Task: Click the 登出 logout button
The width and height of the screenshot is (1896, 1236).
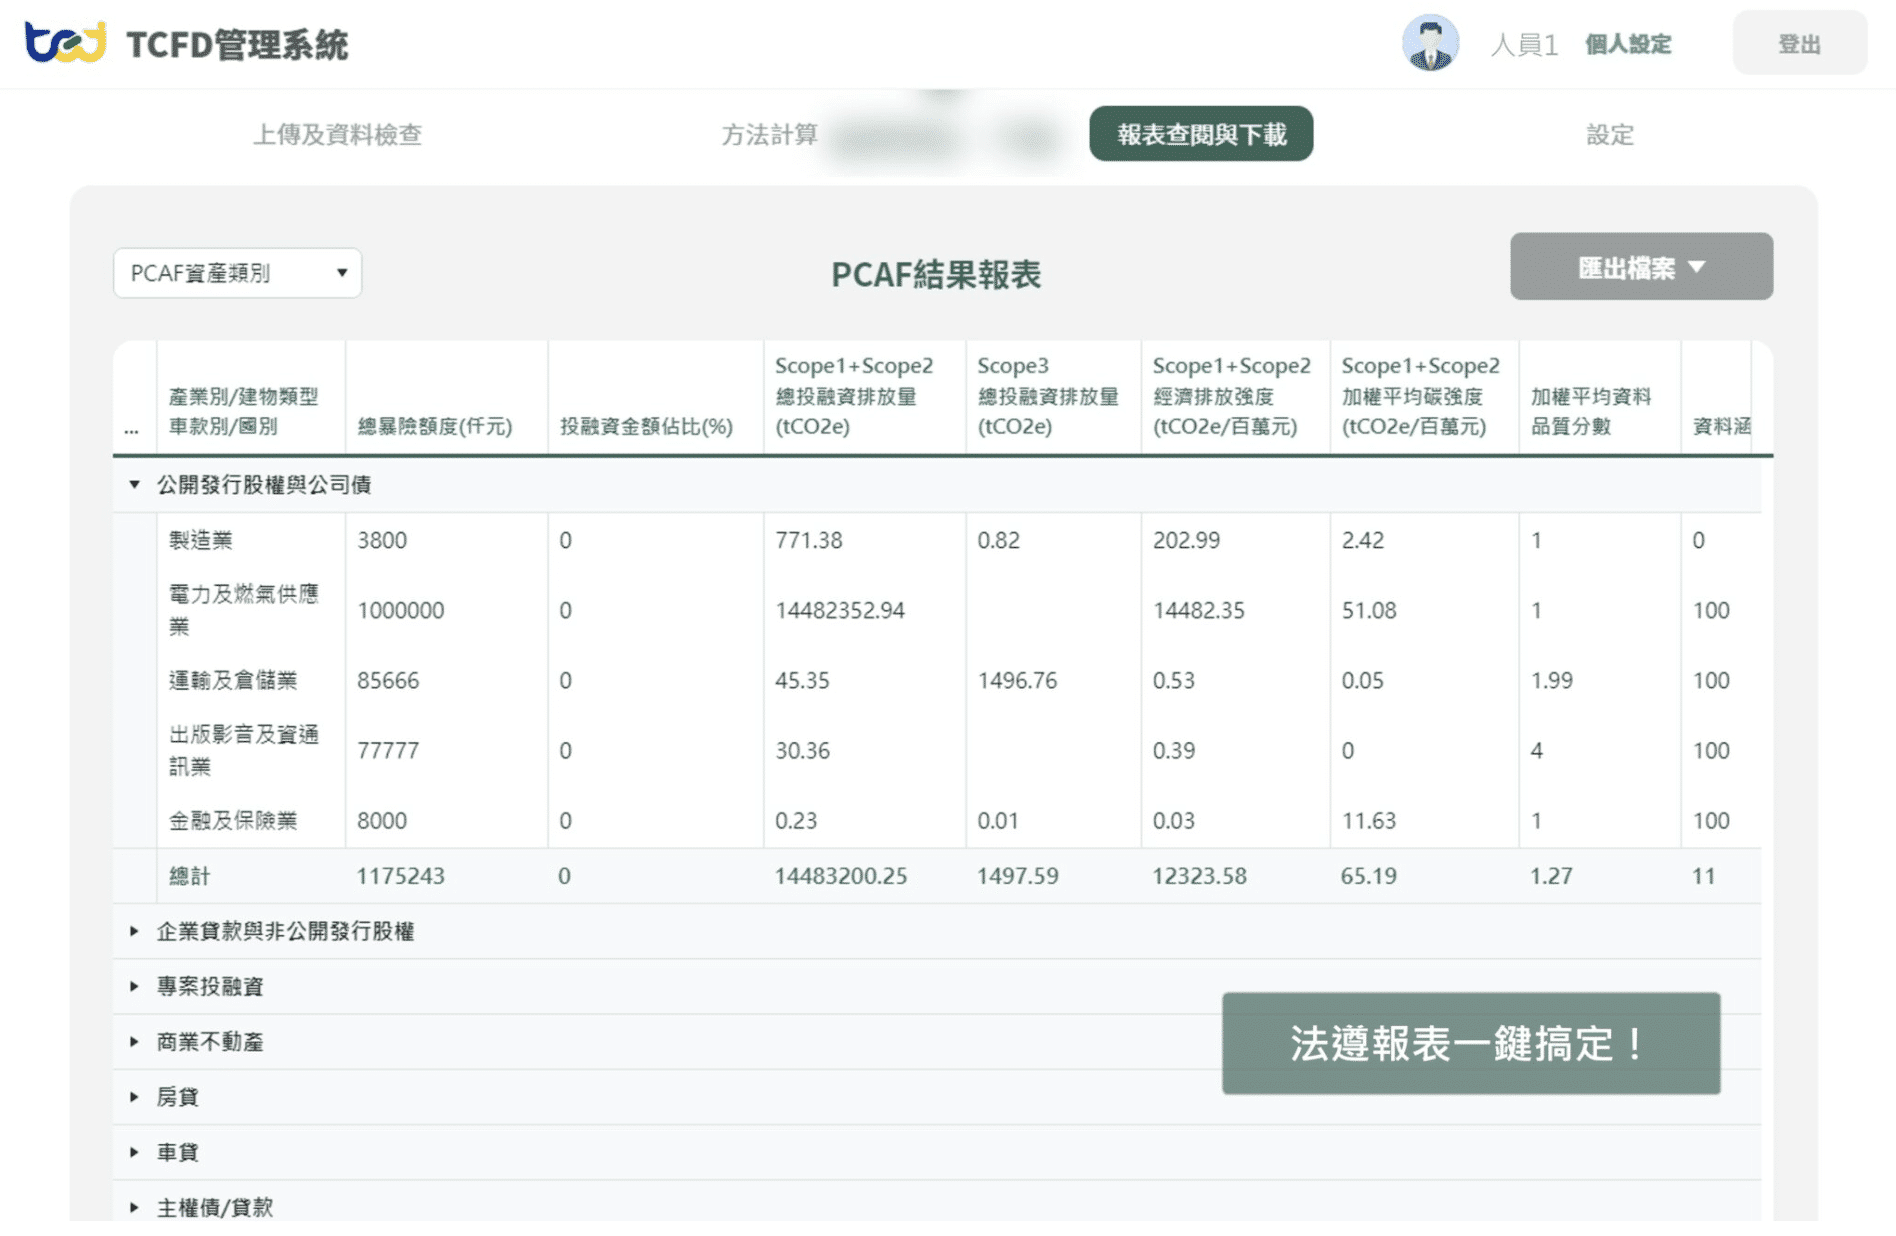Action: [1799, 43]
